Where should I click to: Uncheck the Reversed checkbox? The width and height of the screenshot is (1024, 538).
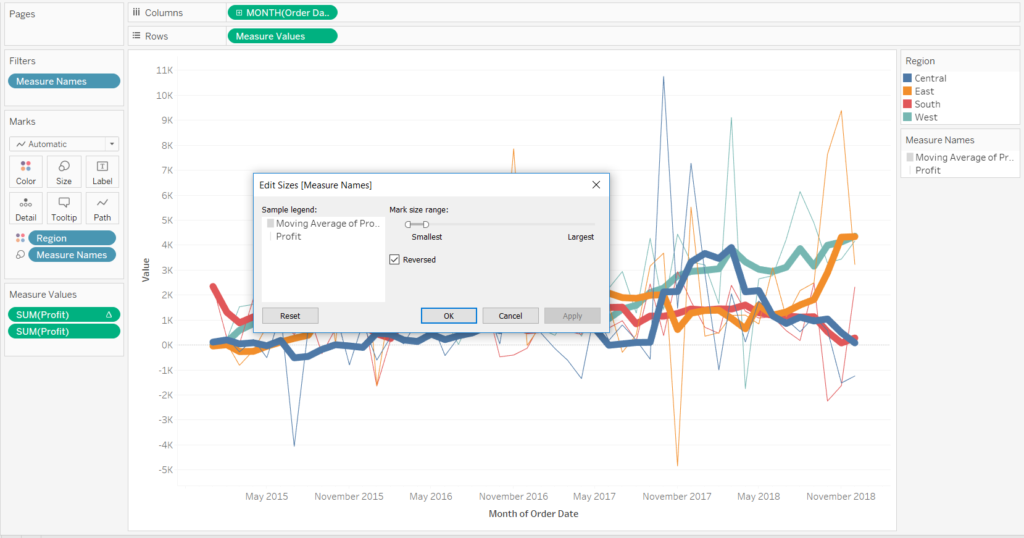click(x=395, y=260)
